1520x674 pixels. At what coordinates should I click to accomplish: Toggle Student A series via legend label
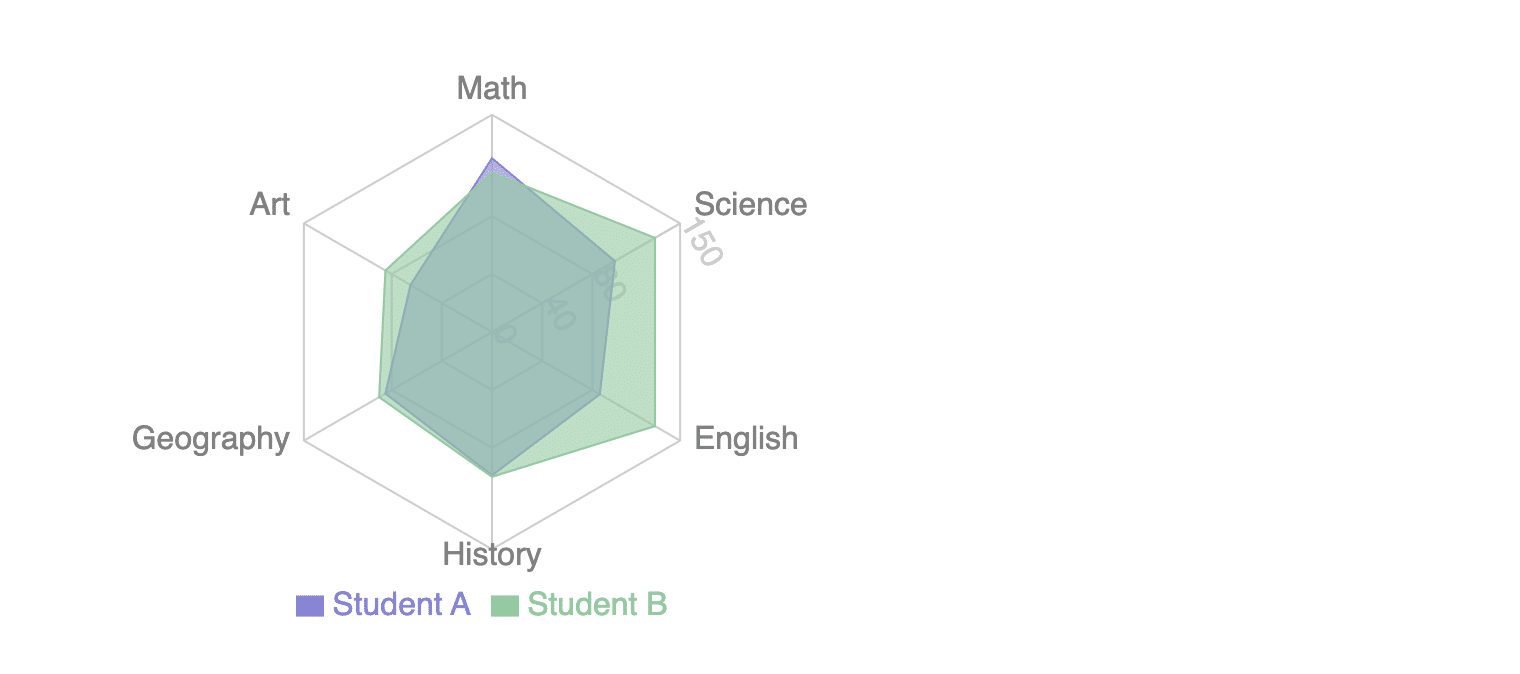401,605
